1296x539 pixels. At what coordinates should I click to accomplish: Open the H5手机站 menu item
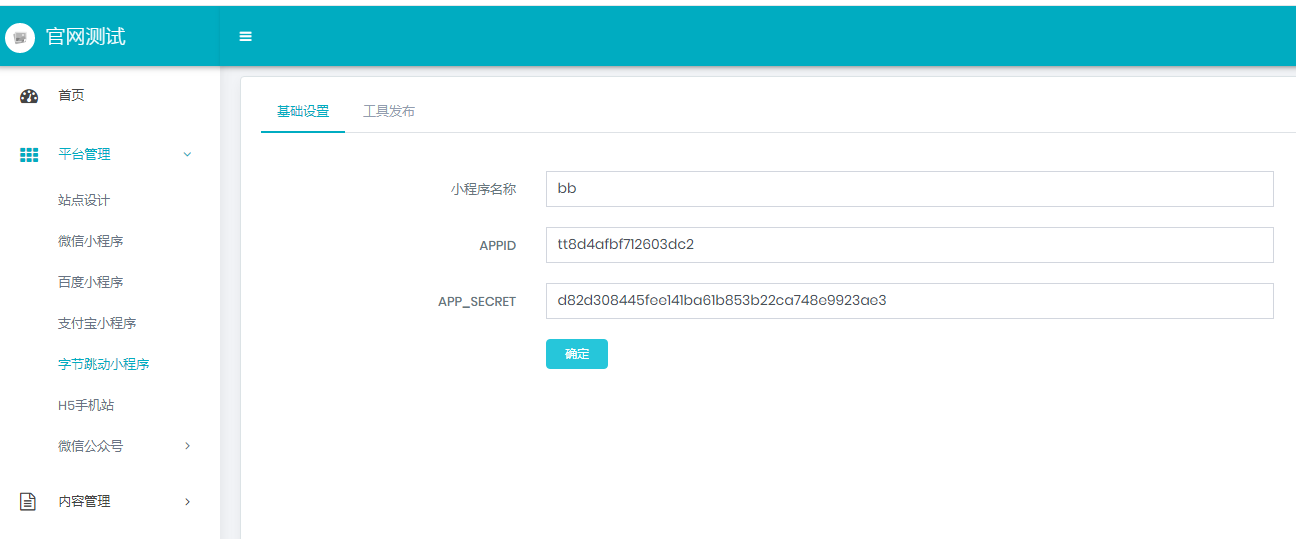click(x=86, y=405)
